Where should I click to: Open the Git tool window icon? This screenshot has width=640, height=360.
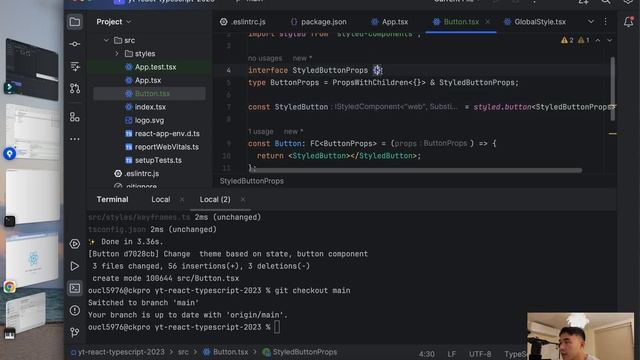(x=75, y=332)
